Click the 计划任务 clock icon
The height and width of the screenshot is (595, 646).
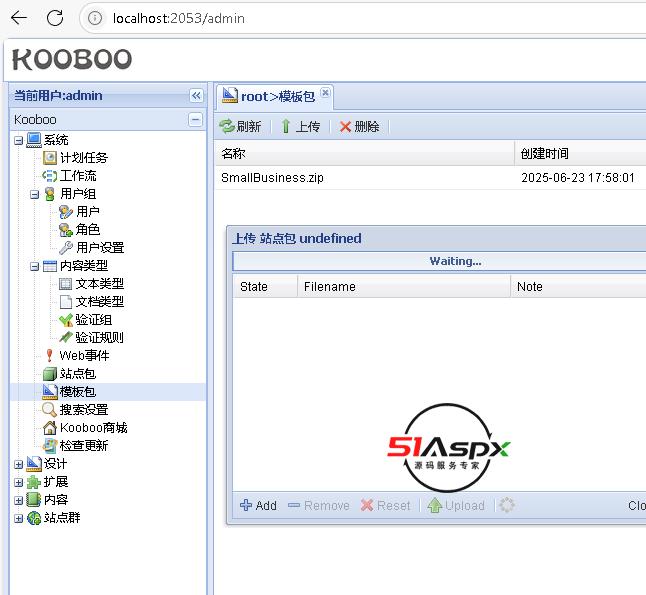50,157
